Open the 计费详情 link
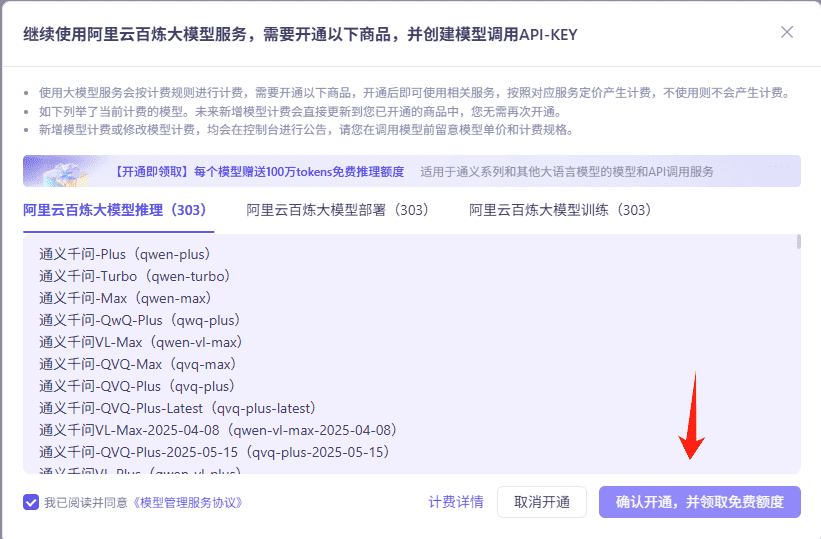This screenshot has height=539, width=821. pyautogui.click(x=456, y=502)
